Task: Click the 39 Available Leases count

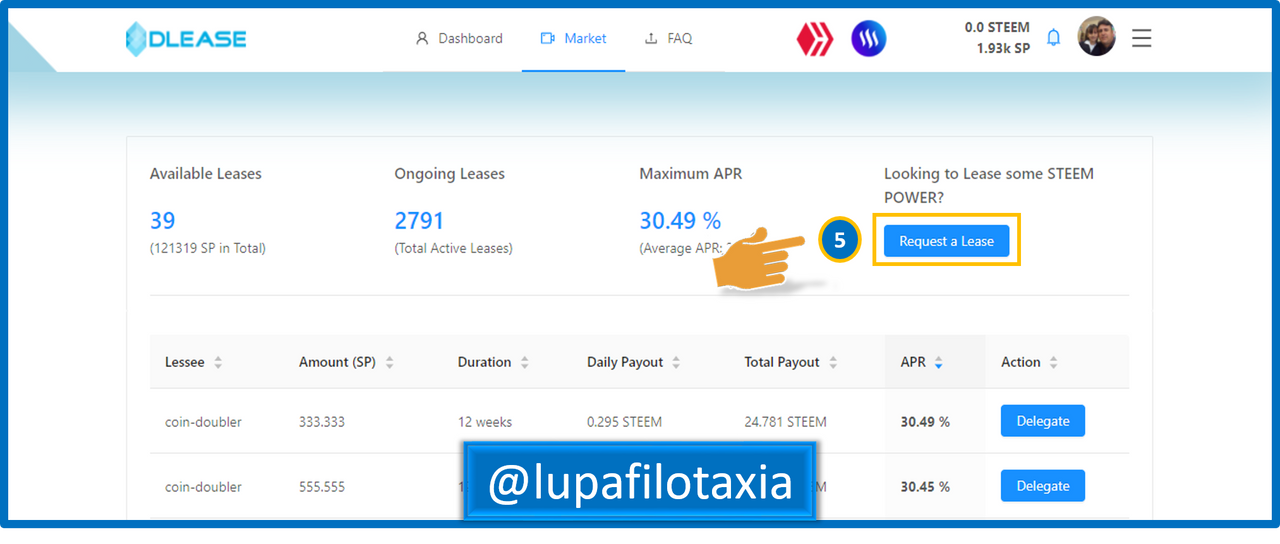Action: point(163,220)
